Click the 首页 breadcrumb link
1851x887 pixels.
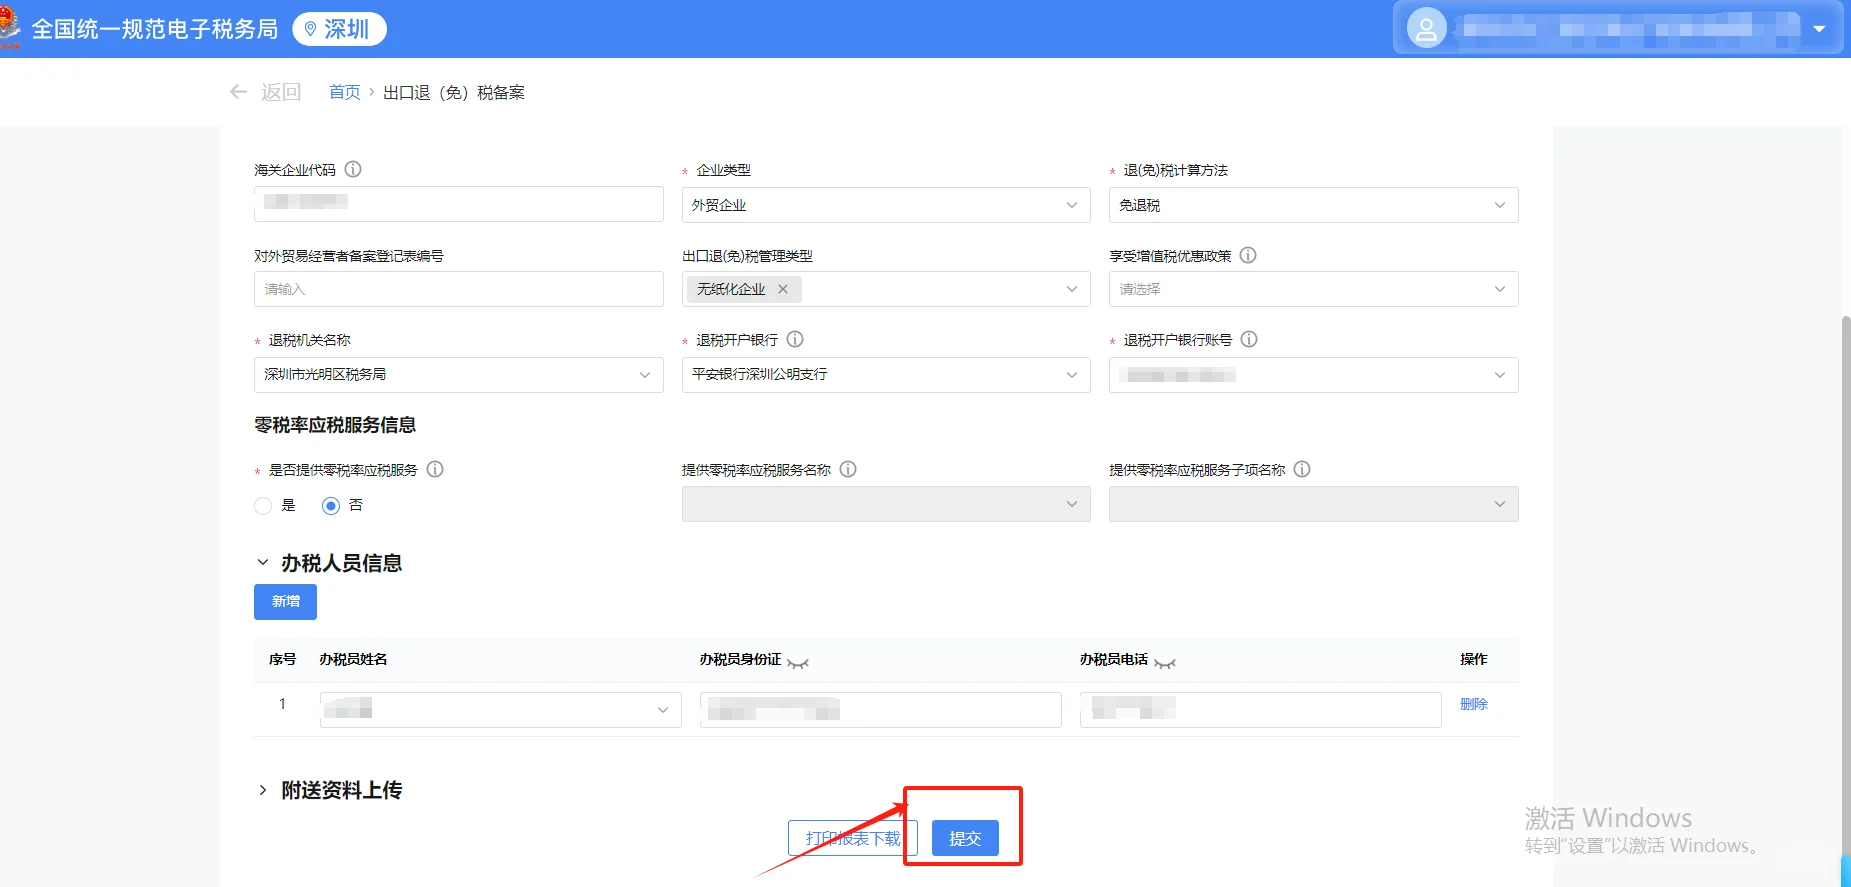pyautogui.click(x=344, y=92)
